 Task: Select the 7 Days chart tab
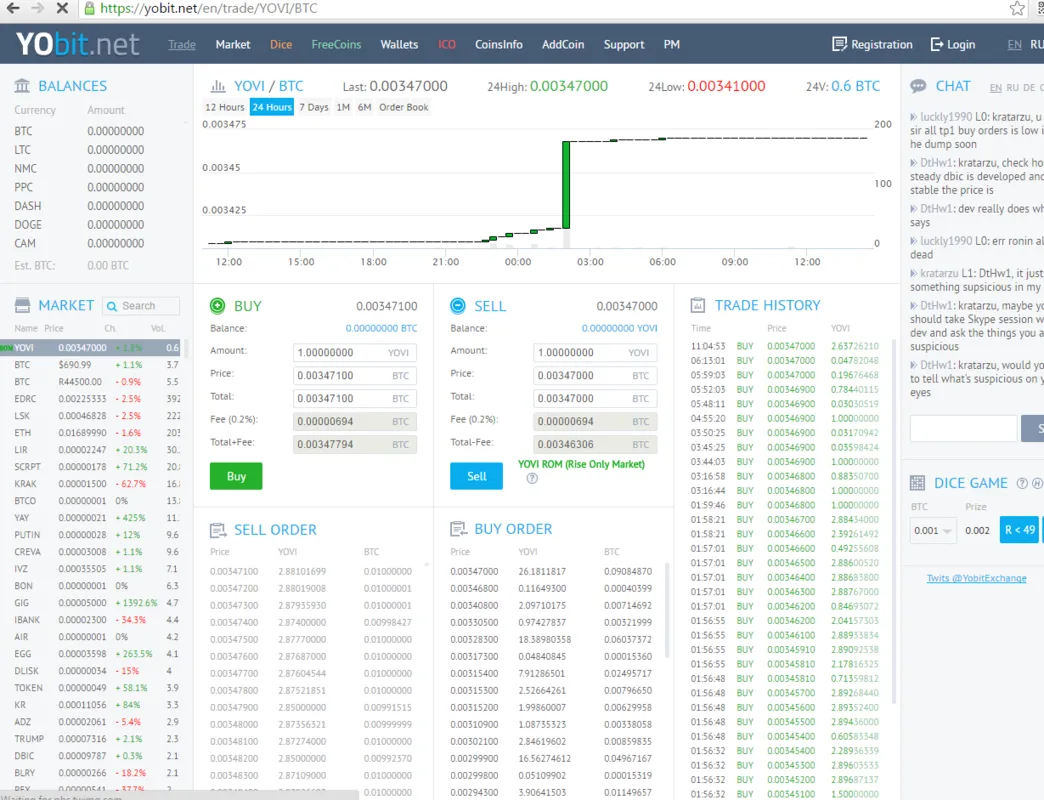(x=314, y=107)
